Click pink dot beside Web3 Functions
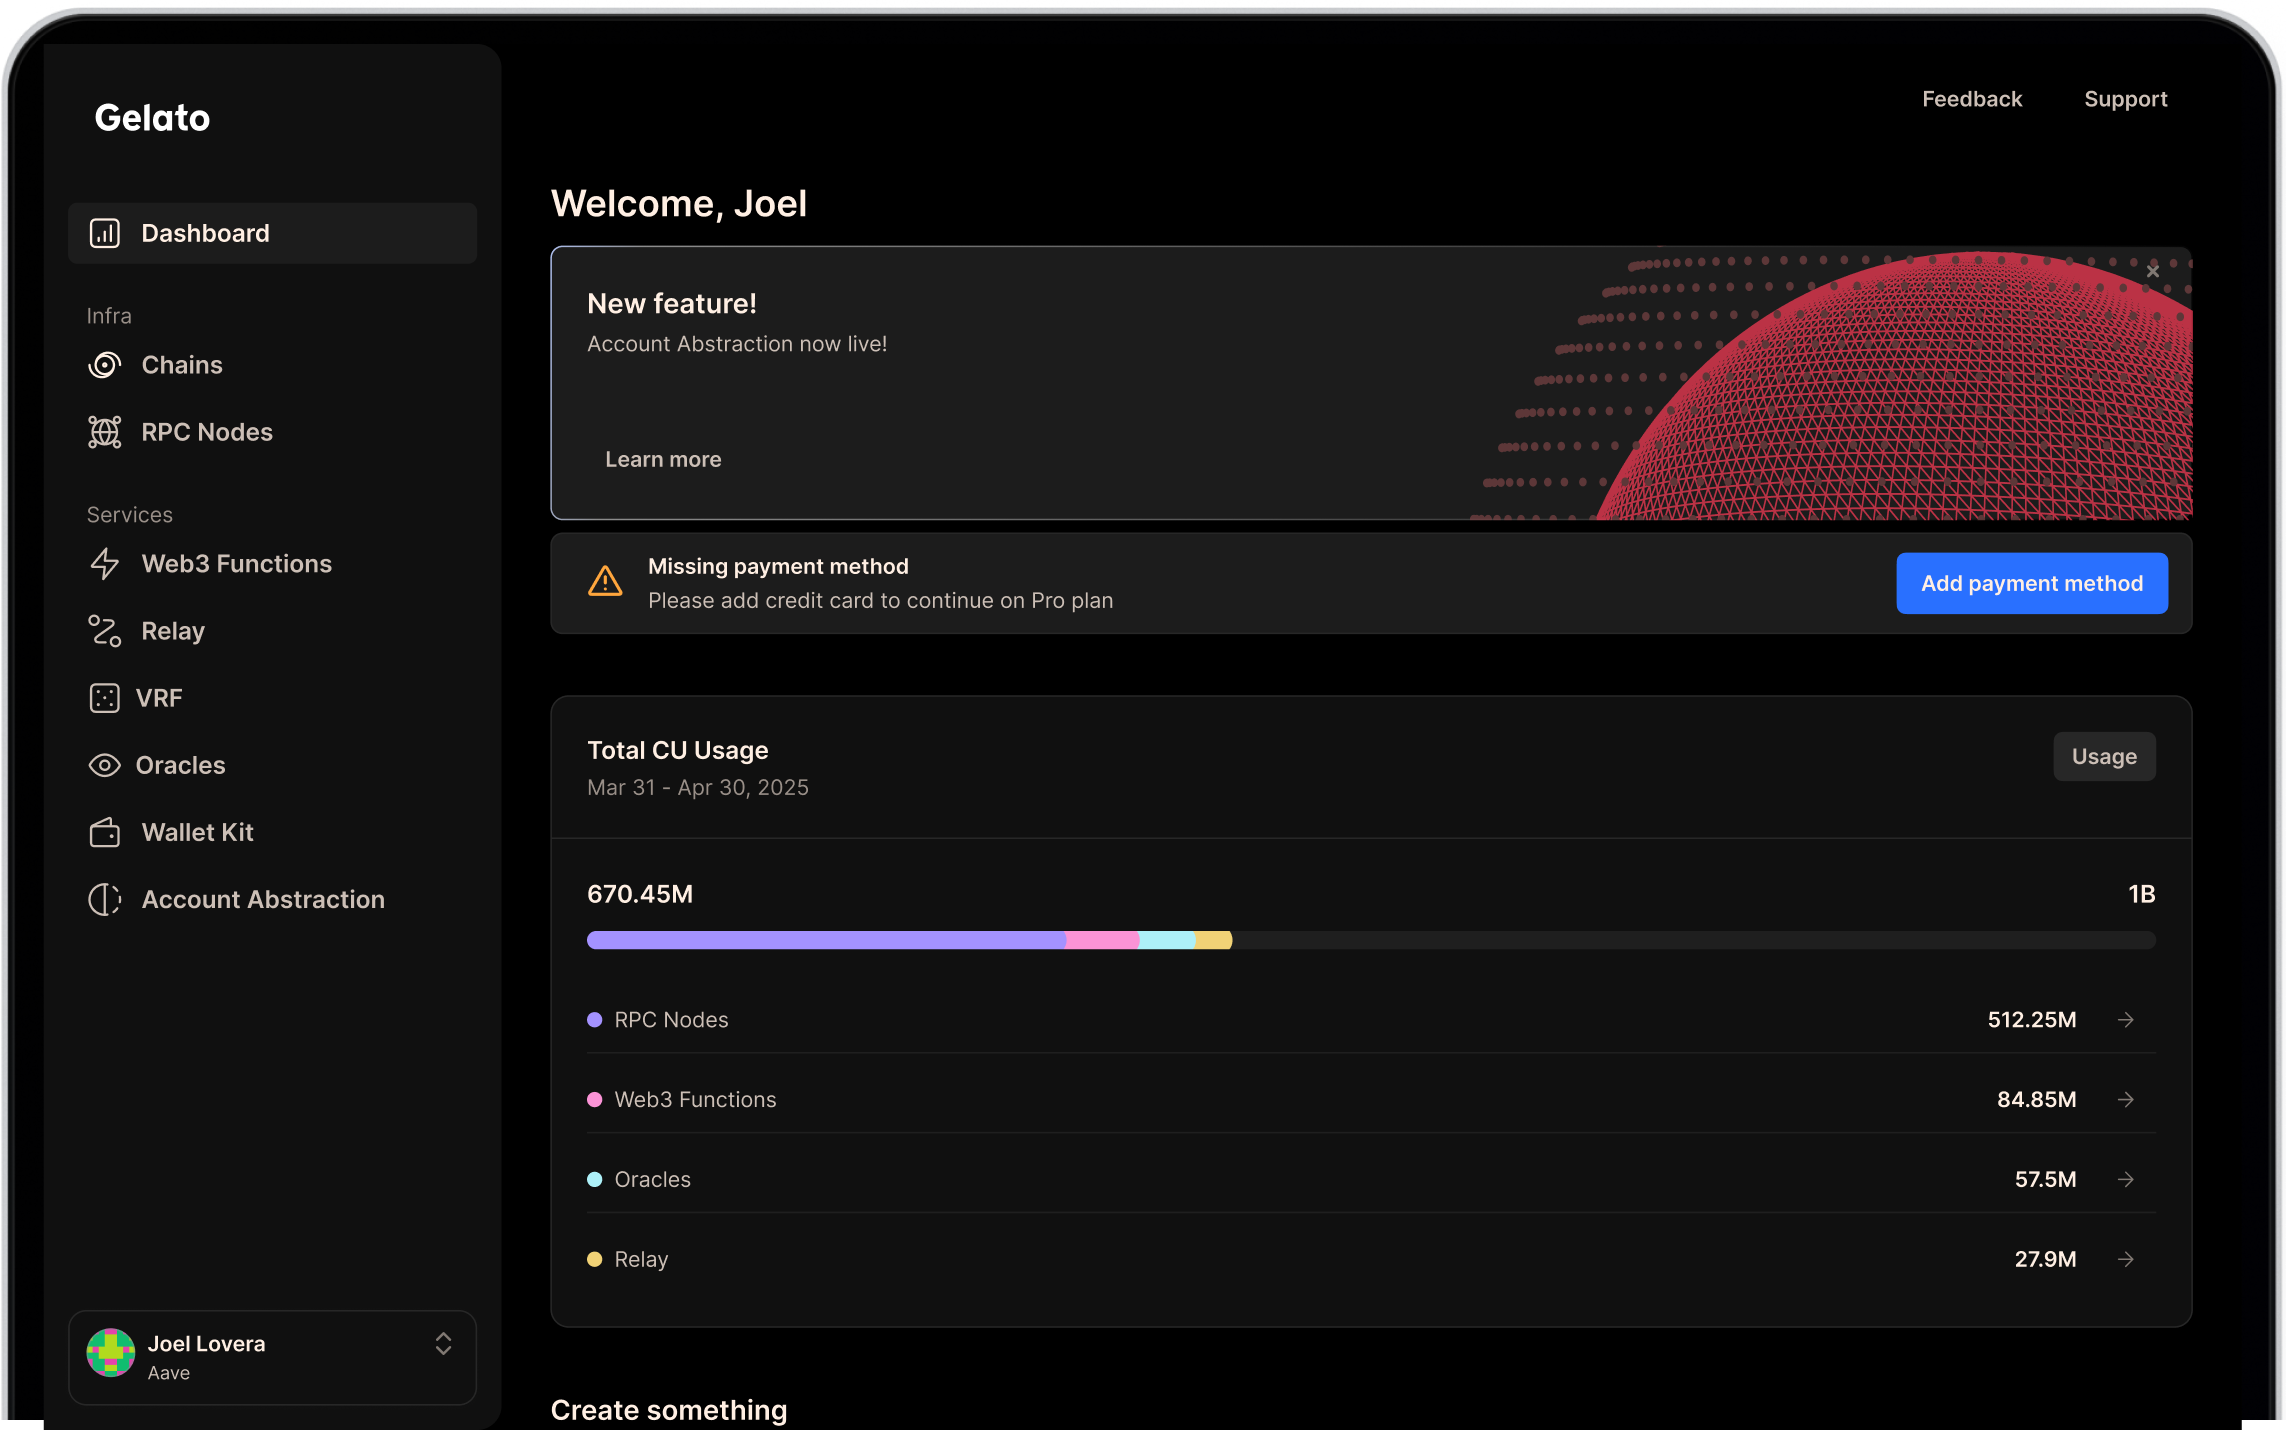 pyautogui.click(x=595, y=1099)
